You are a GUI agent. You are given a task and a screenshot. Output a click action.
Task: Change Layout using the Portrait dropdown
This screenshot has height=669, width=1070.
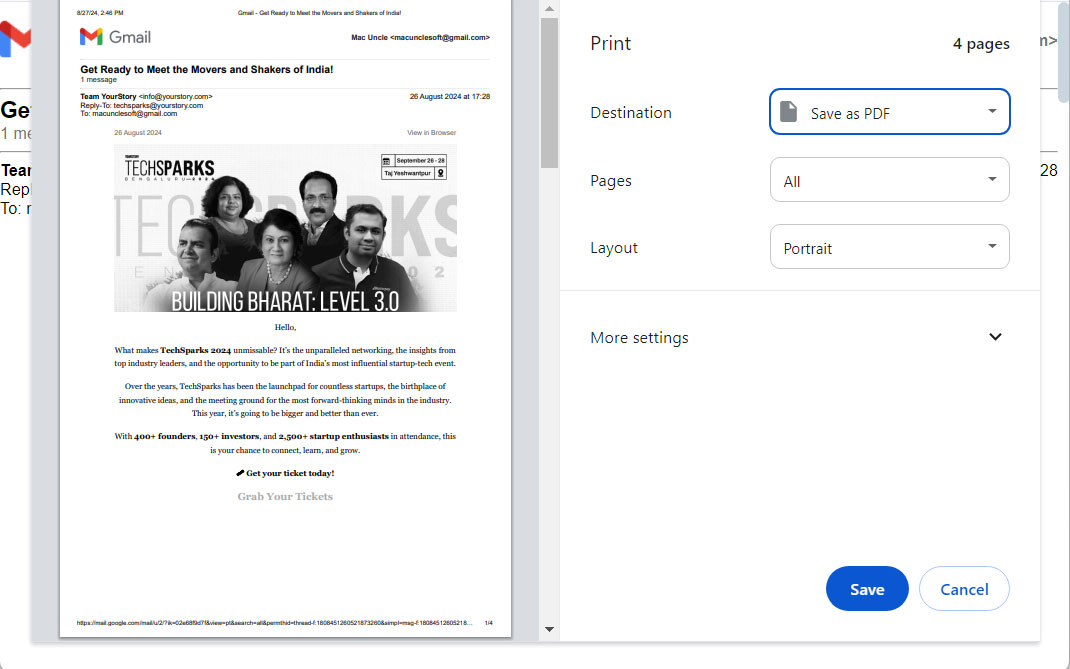(x=889, y=246)
